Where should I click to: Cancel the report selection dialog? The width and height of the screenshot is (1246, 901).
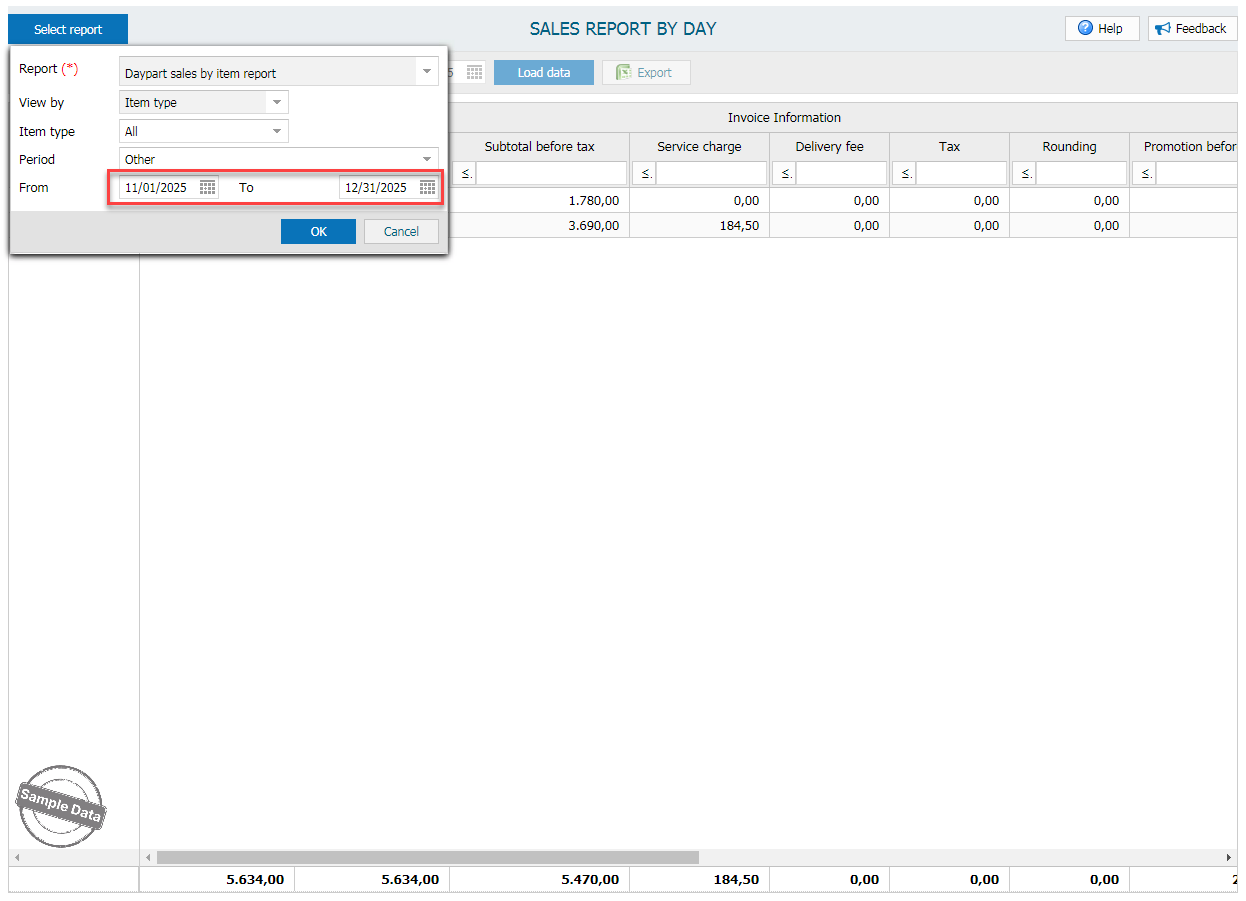401,232
